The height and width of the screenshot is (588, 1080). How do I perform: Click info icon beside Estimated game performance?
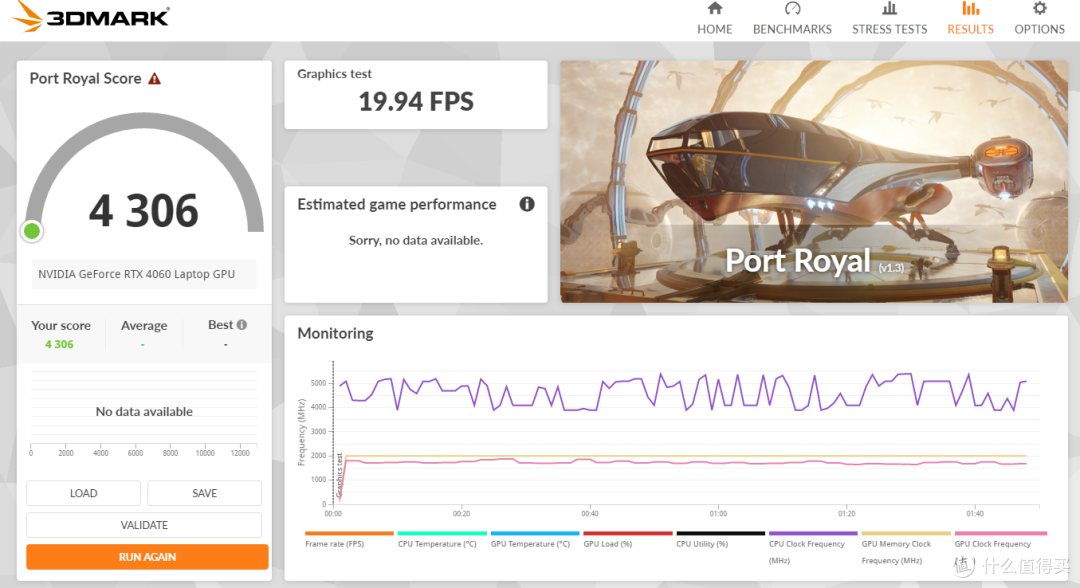coord(527,204)
